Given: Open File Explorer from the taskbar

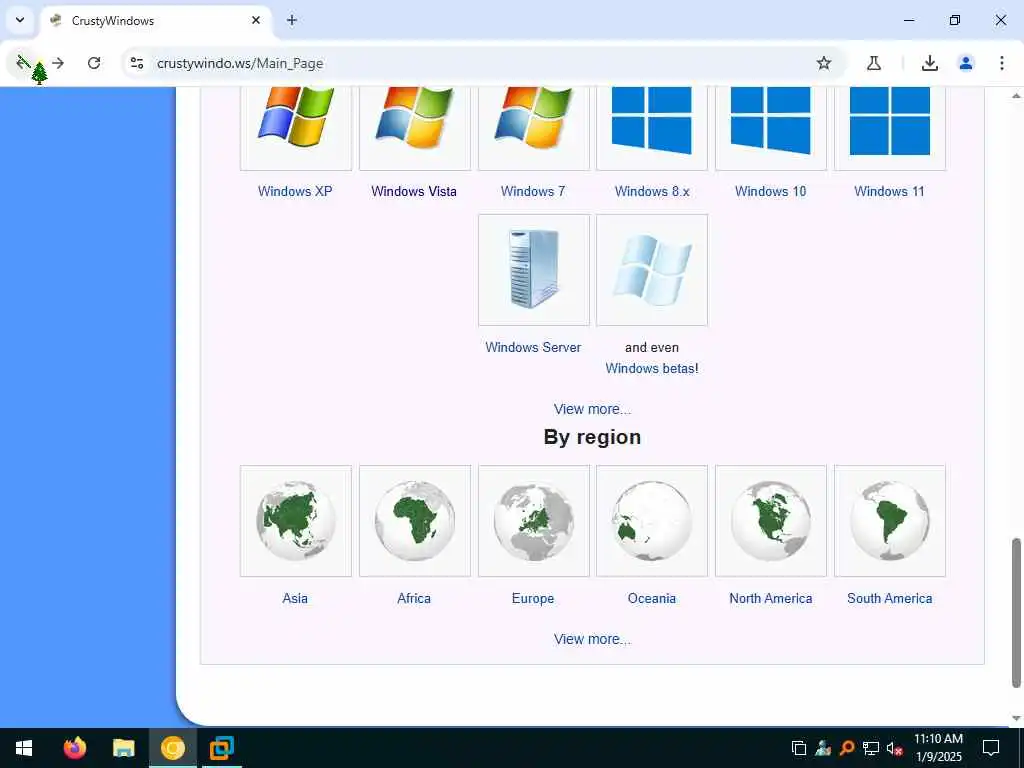Looking at the screenshot, I should click(123, 748).
